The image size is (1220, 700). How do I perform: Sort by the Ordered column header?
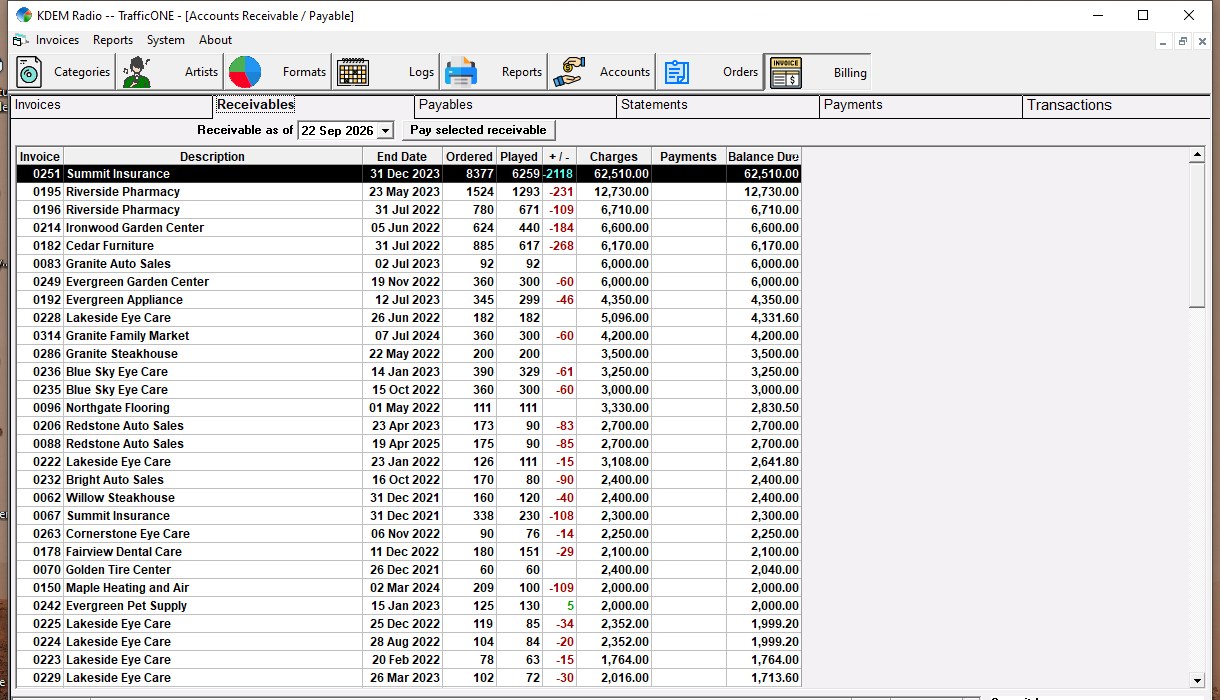[x=469, y=156]
